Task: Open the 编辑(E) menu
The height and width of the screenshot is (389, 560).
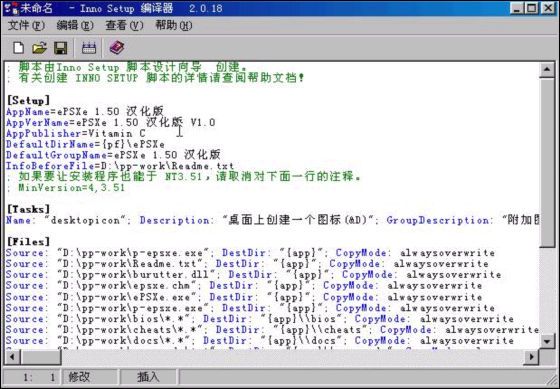Action: (75, 25)
